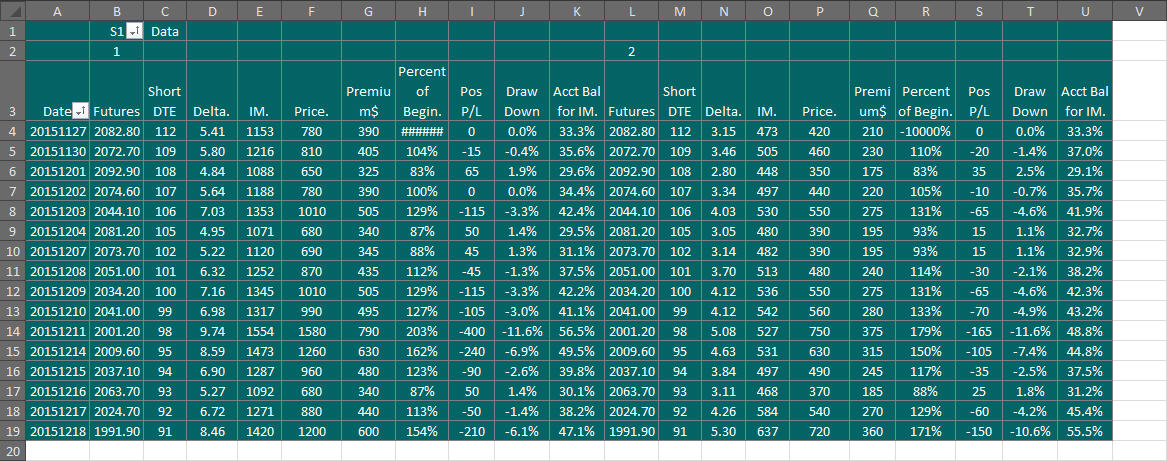The width and height of the screenshot is (1167, 461).
Task: Click the Data cell in C1
Action: pyautogui.click(x=165, y=31)
